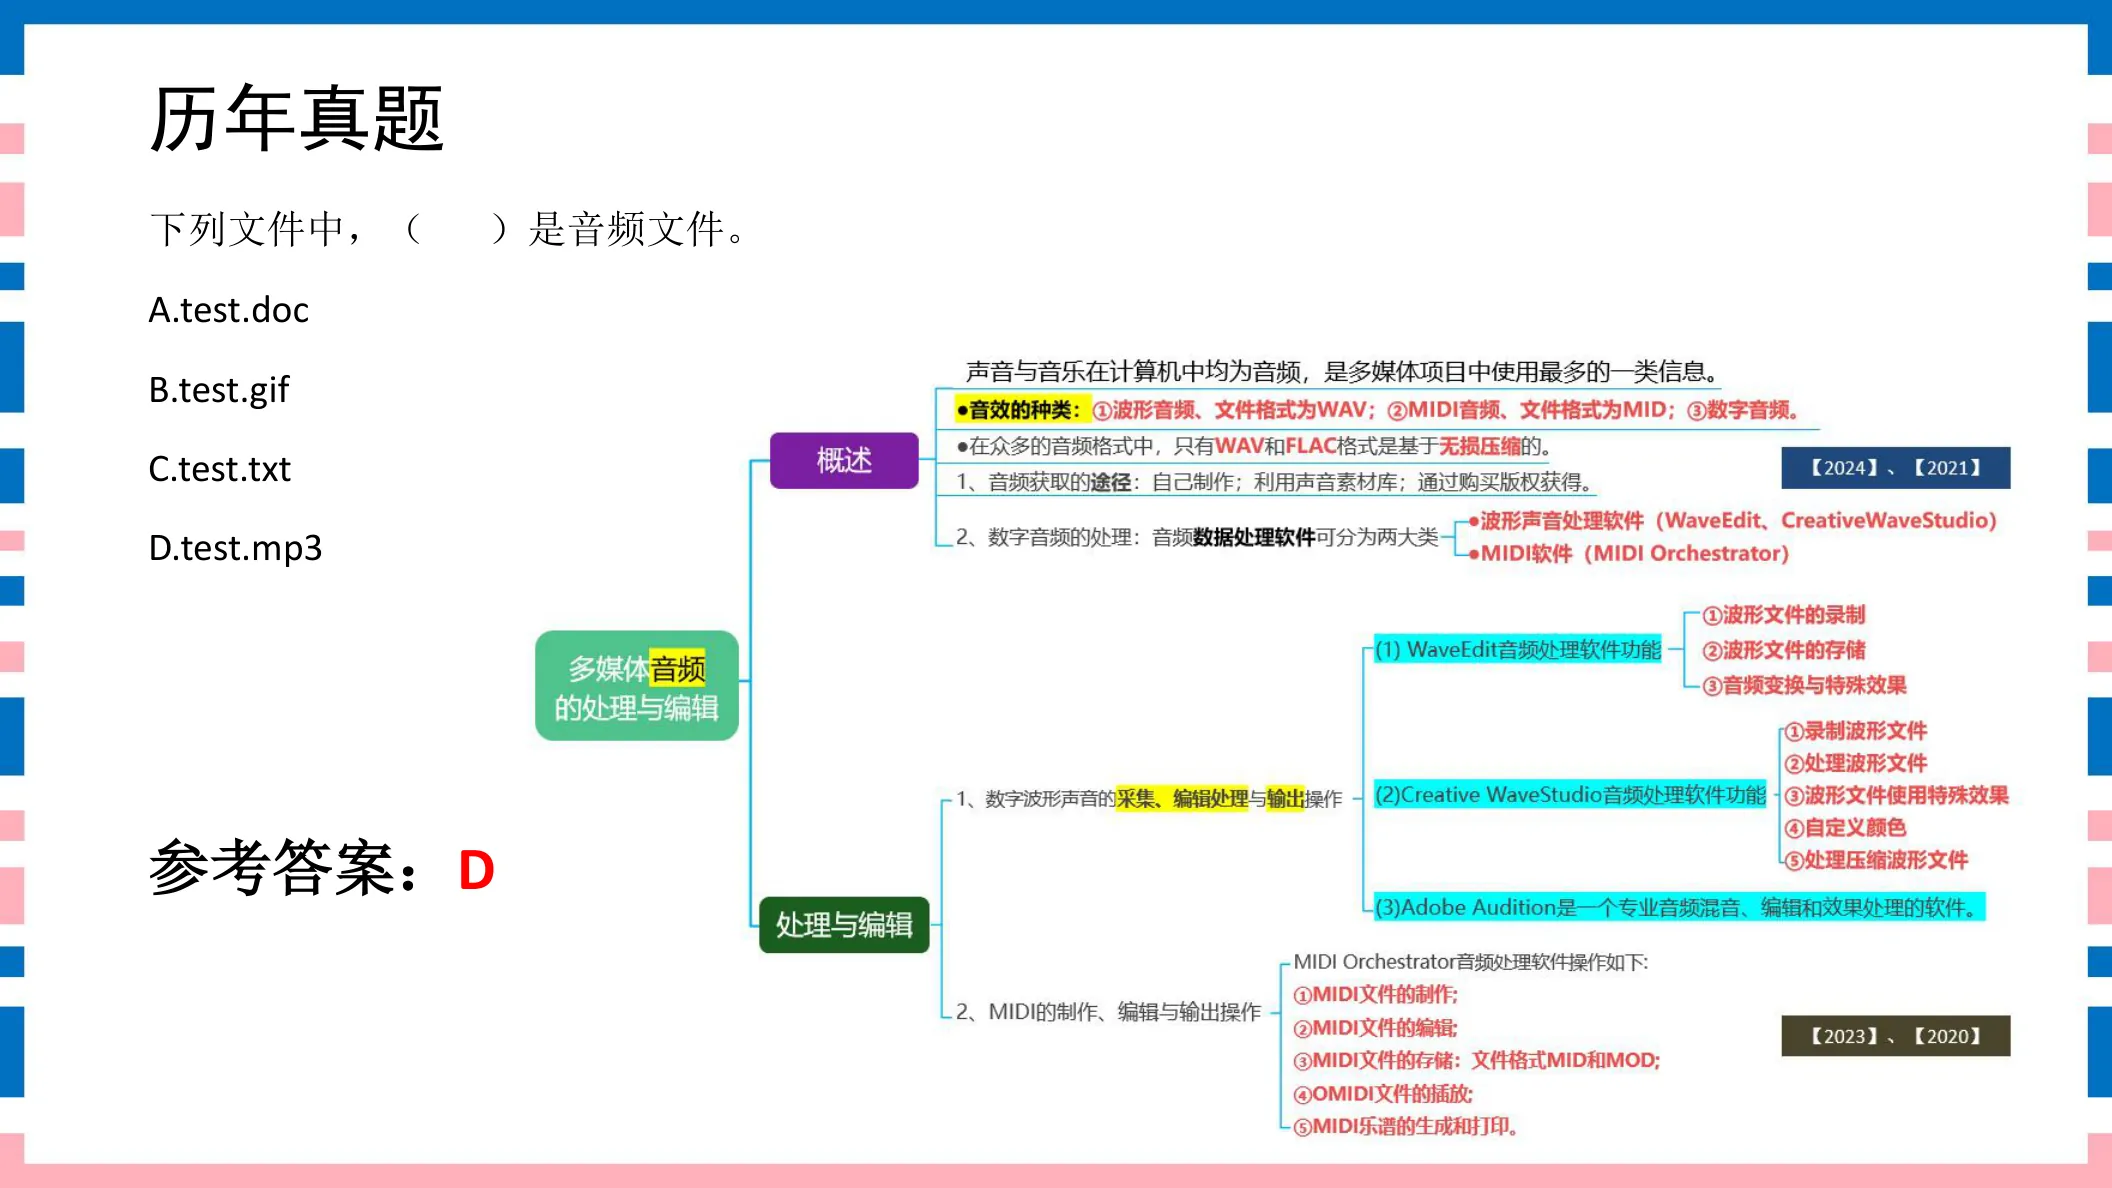The image size is (2112, 1188).
Task: Click ⑤MIDI乐谱的生成和打印 item
Action: (x=1406, y=1126)
